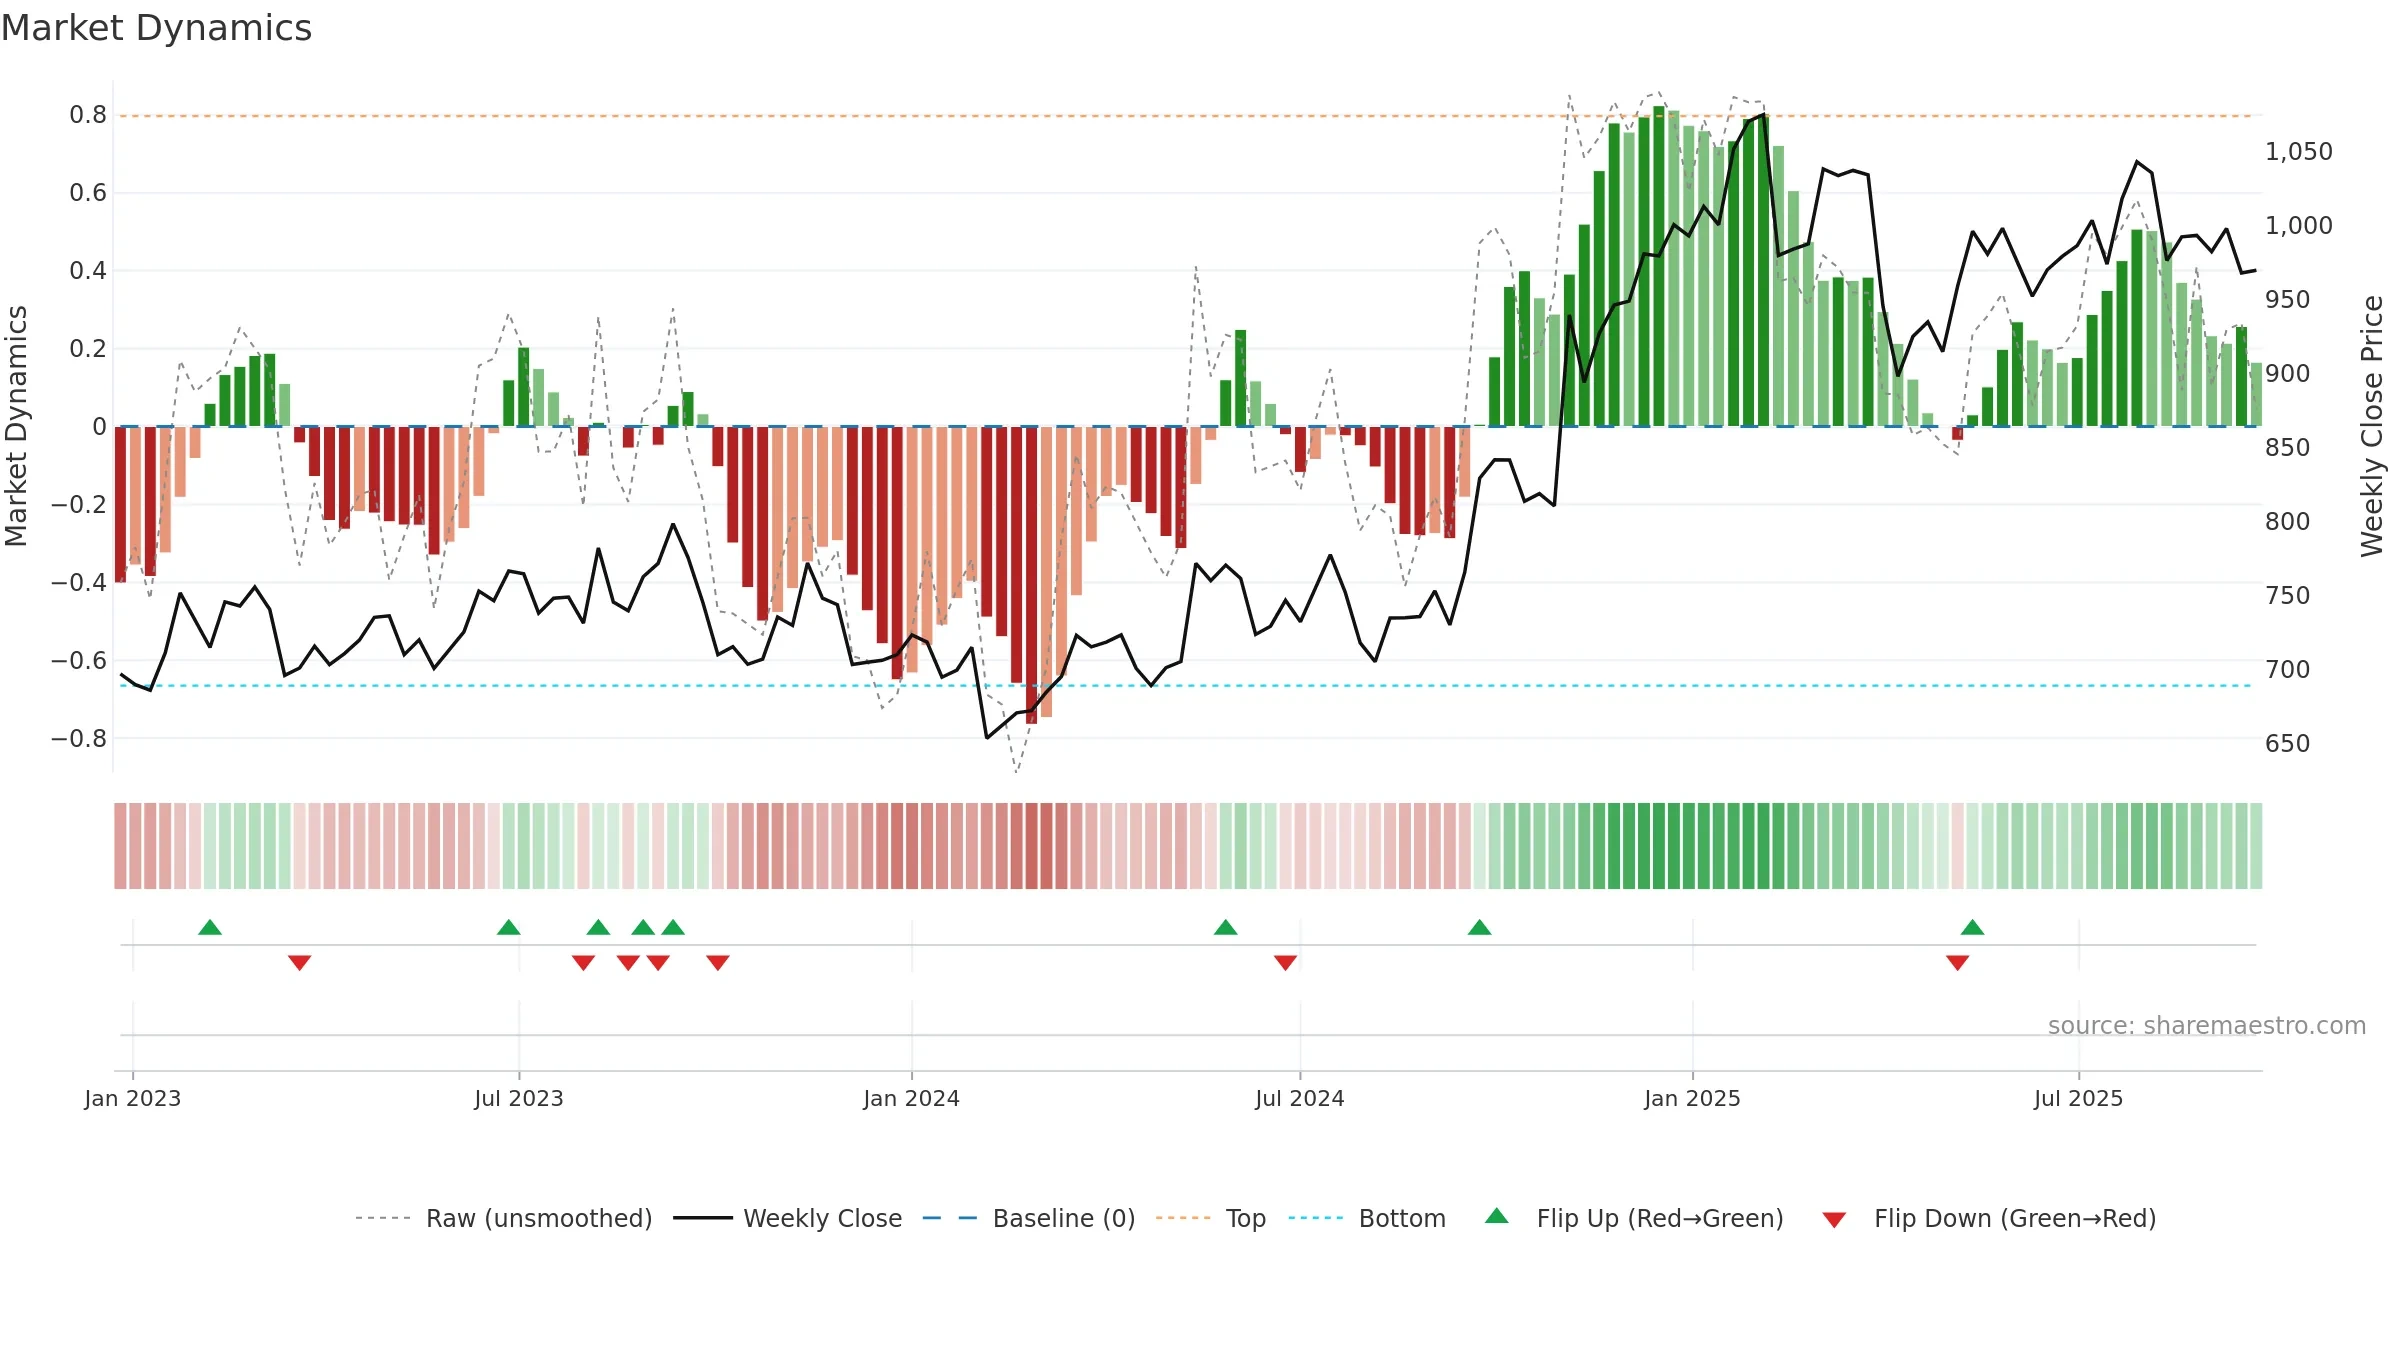Click the '1,000' right axis price label
This screenshot has height=1350, width=2400.
2299,226
